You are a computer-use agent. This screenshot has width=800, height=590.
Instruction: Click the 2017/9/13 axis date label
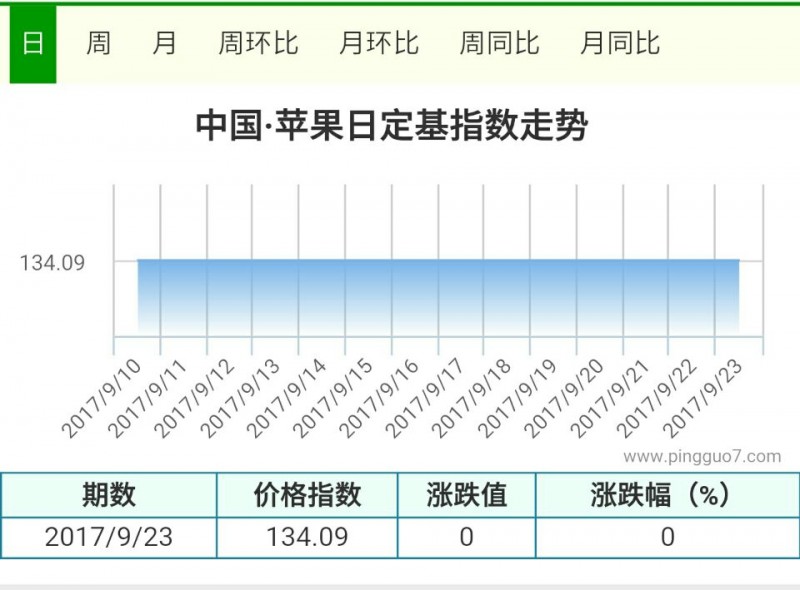[x=240, y=398]
